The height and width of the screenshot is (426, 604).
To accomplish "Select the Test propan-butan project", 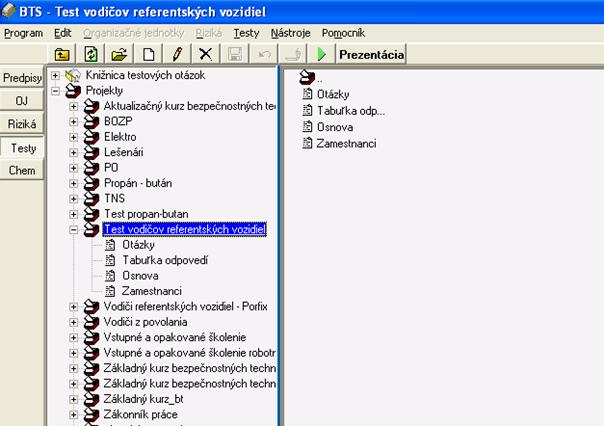I will tap(146, 214).
